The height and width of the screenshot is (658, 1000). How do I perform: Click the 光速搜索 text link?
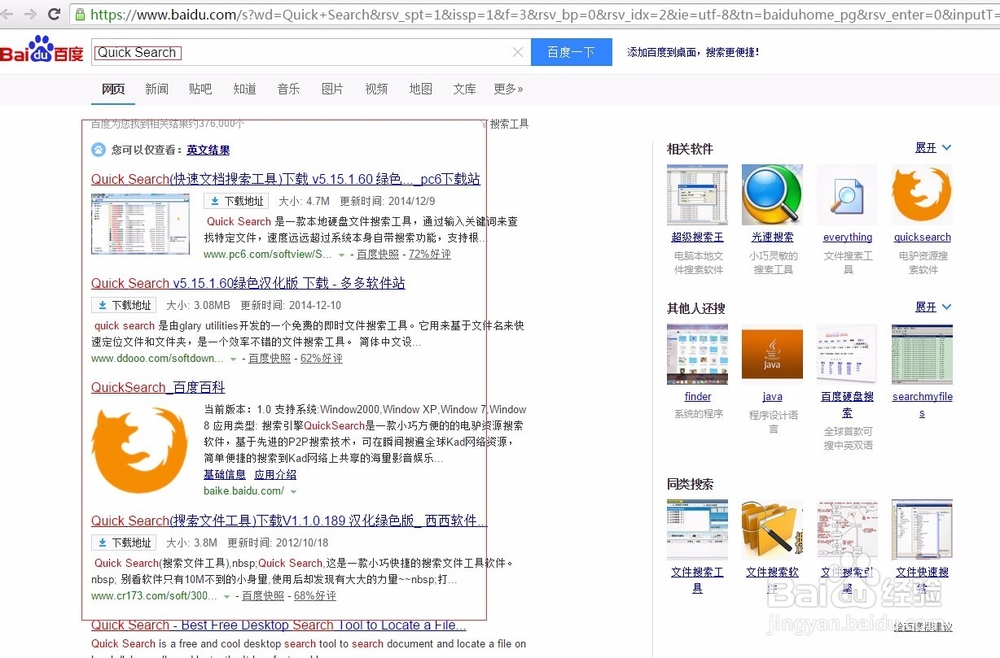(x=772, y=237)
